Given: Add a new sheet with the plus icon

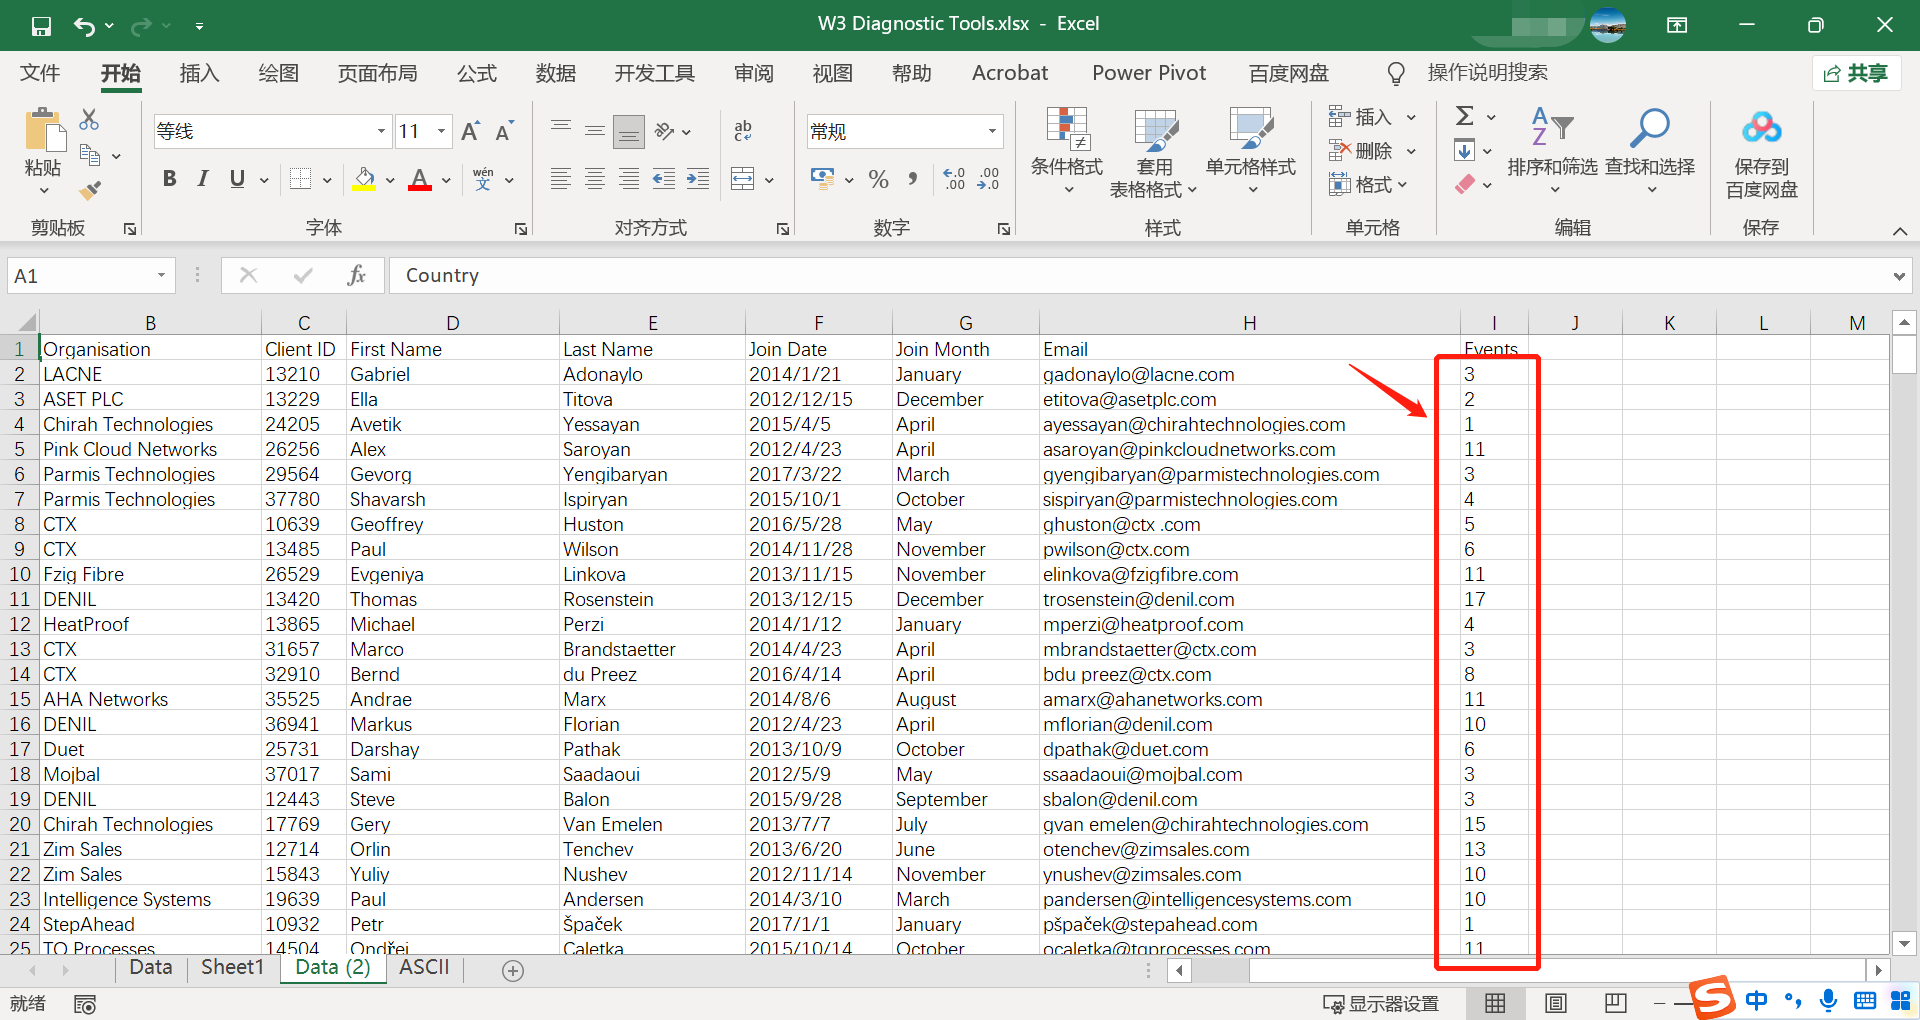Looking at the screenshot, I should click(x=513, y=971).
